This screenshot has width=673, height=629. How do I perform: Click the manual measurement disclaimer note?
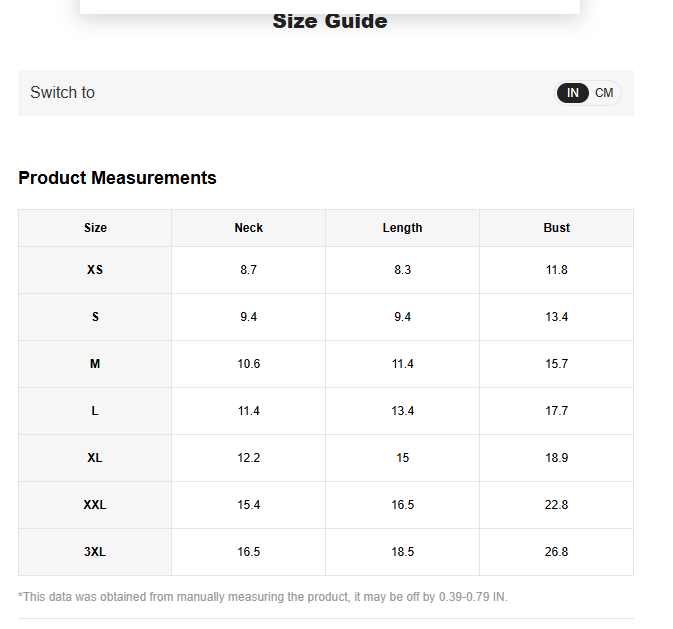point(262,597)
